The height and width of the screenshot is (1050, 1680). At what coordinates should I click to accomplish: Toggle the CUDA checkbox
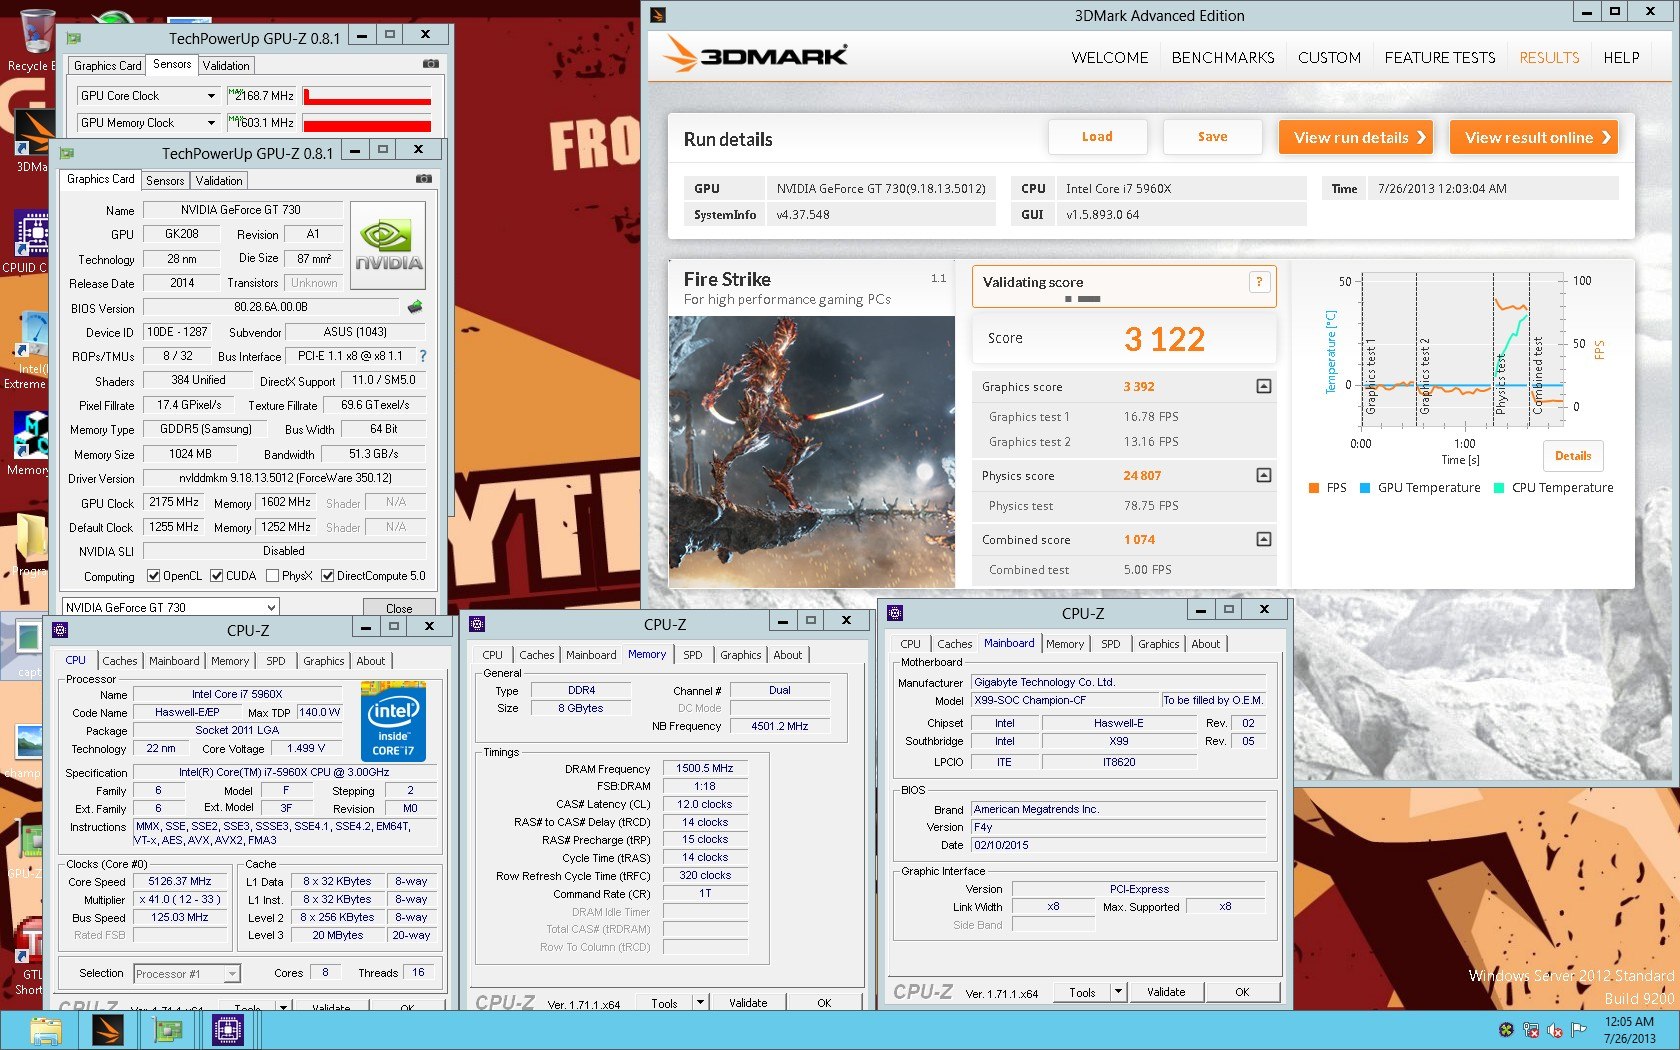point(216,576)
